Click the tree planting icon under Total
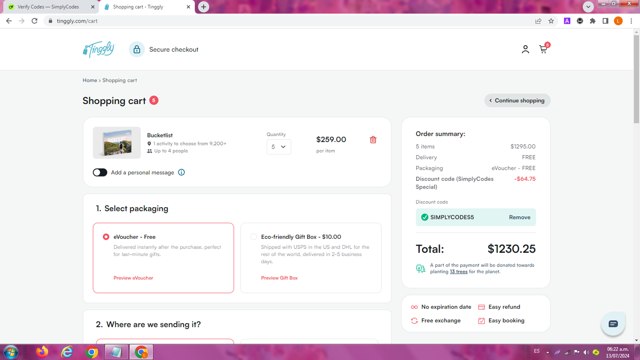Image resolution: width=640 pixels, height=360 pixels. (420, 268)
